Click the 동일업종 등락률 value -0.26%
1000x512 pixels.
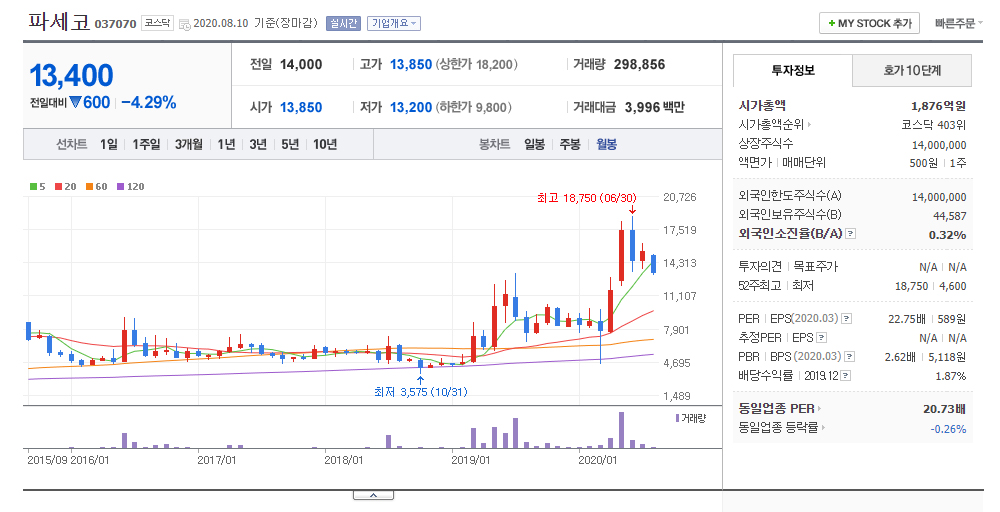(x=948, y=429)
